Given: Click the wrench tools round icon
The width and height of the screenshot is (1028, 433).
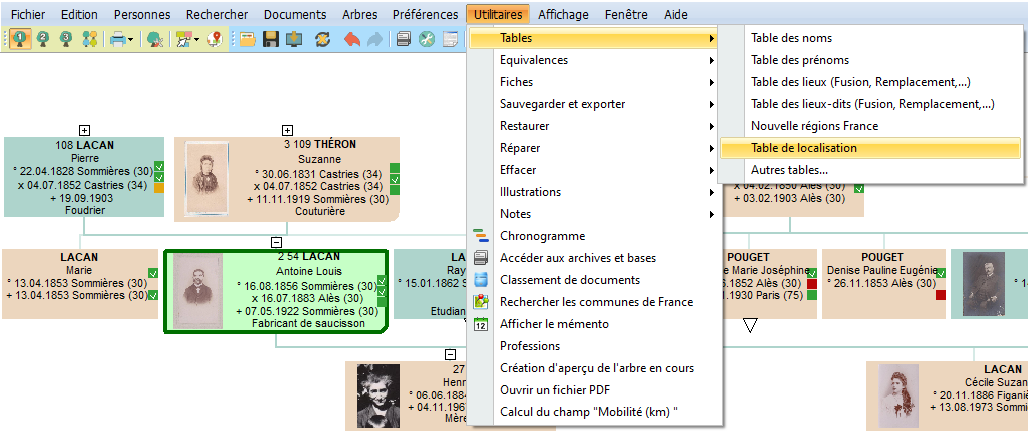Looking at the screenshot, I should pos(427,40).
